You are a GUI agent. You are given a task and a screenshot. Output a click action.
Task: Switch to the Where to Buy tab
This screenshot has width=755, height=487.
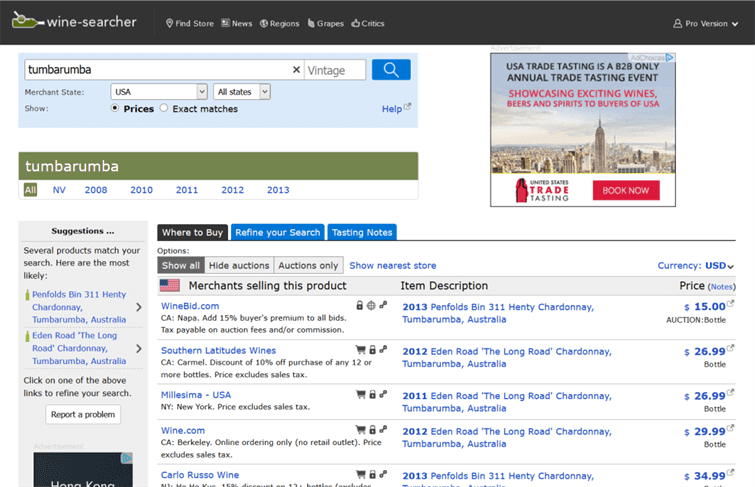(x=193, y=232)
